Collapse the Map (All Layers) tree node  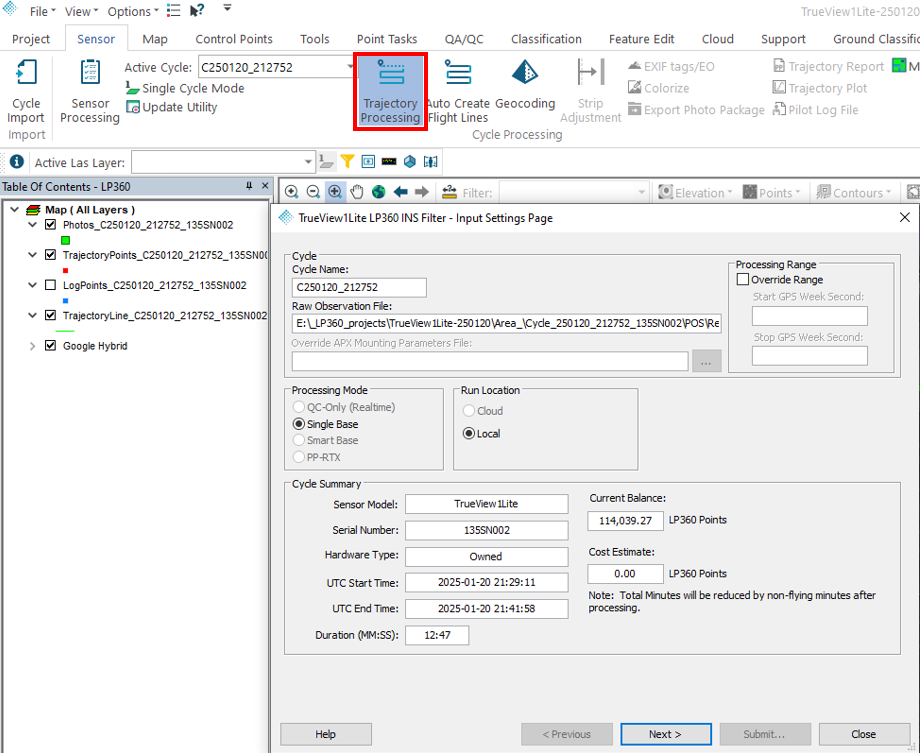pyautogui.click(x=15, y=209)
